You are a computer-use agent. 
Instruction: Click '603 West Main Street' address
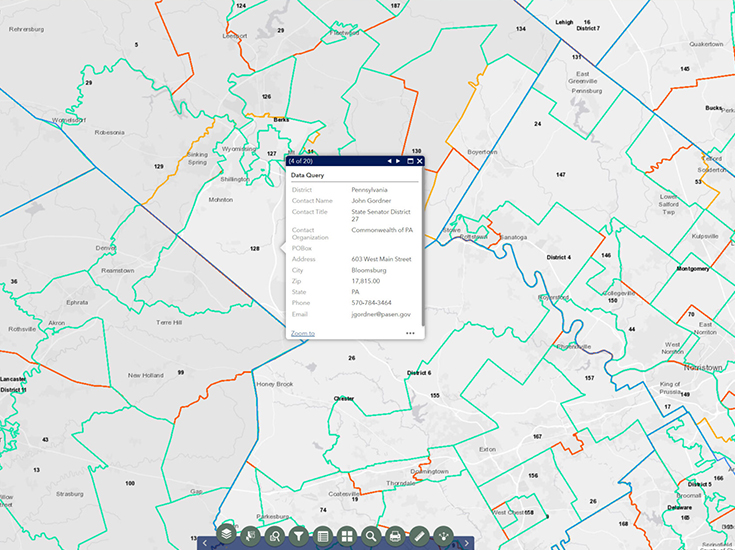click(382, 259)
